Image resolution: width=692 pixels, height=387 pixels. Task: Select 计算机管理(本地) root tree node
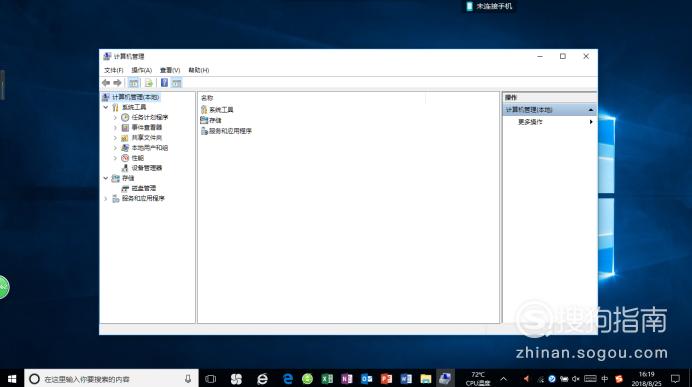pyautogui.click(x=135, y=97)
